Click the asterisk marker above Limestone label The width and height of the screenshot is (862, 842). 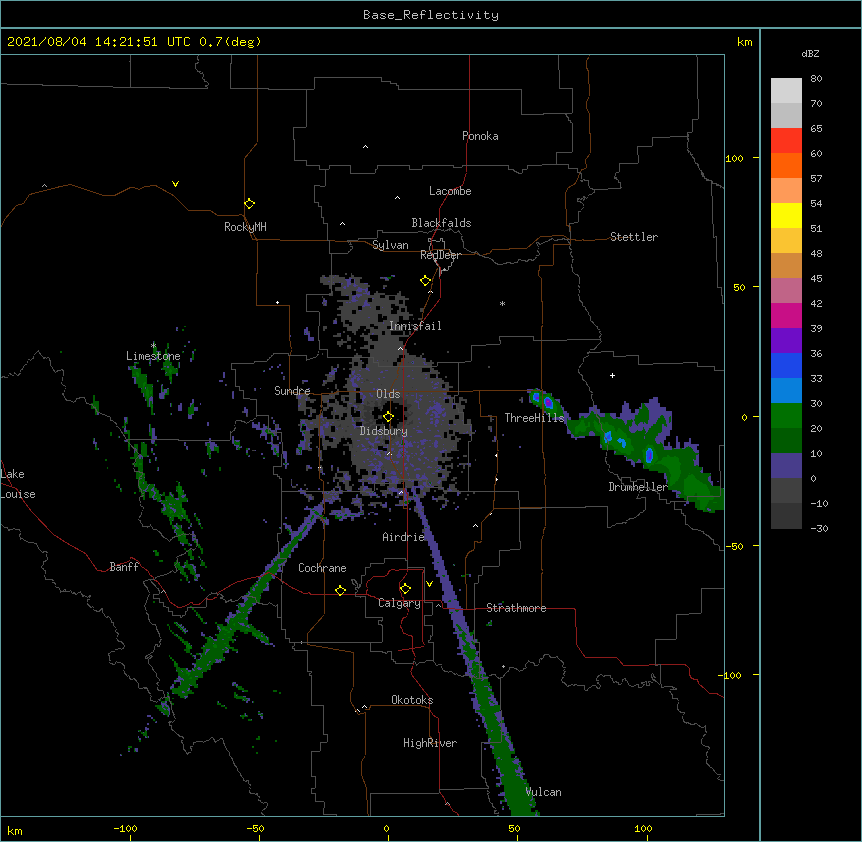pos(153,345)
